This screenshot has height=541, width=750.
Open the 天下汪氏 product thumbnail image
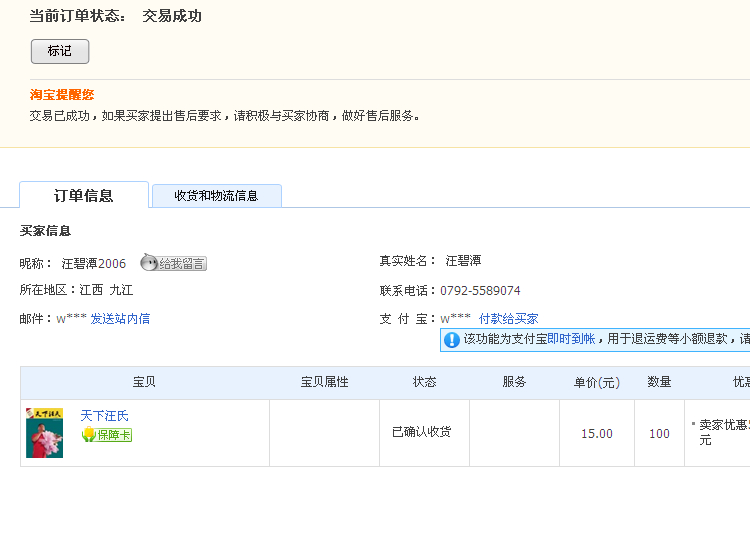(x=44, y=432)
